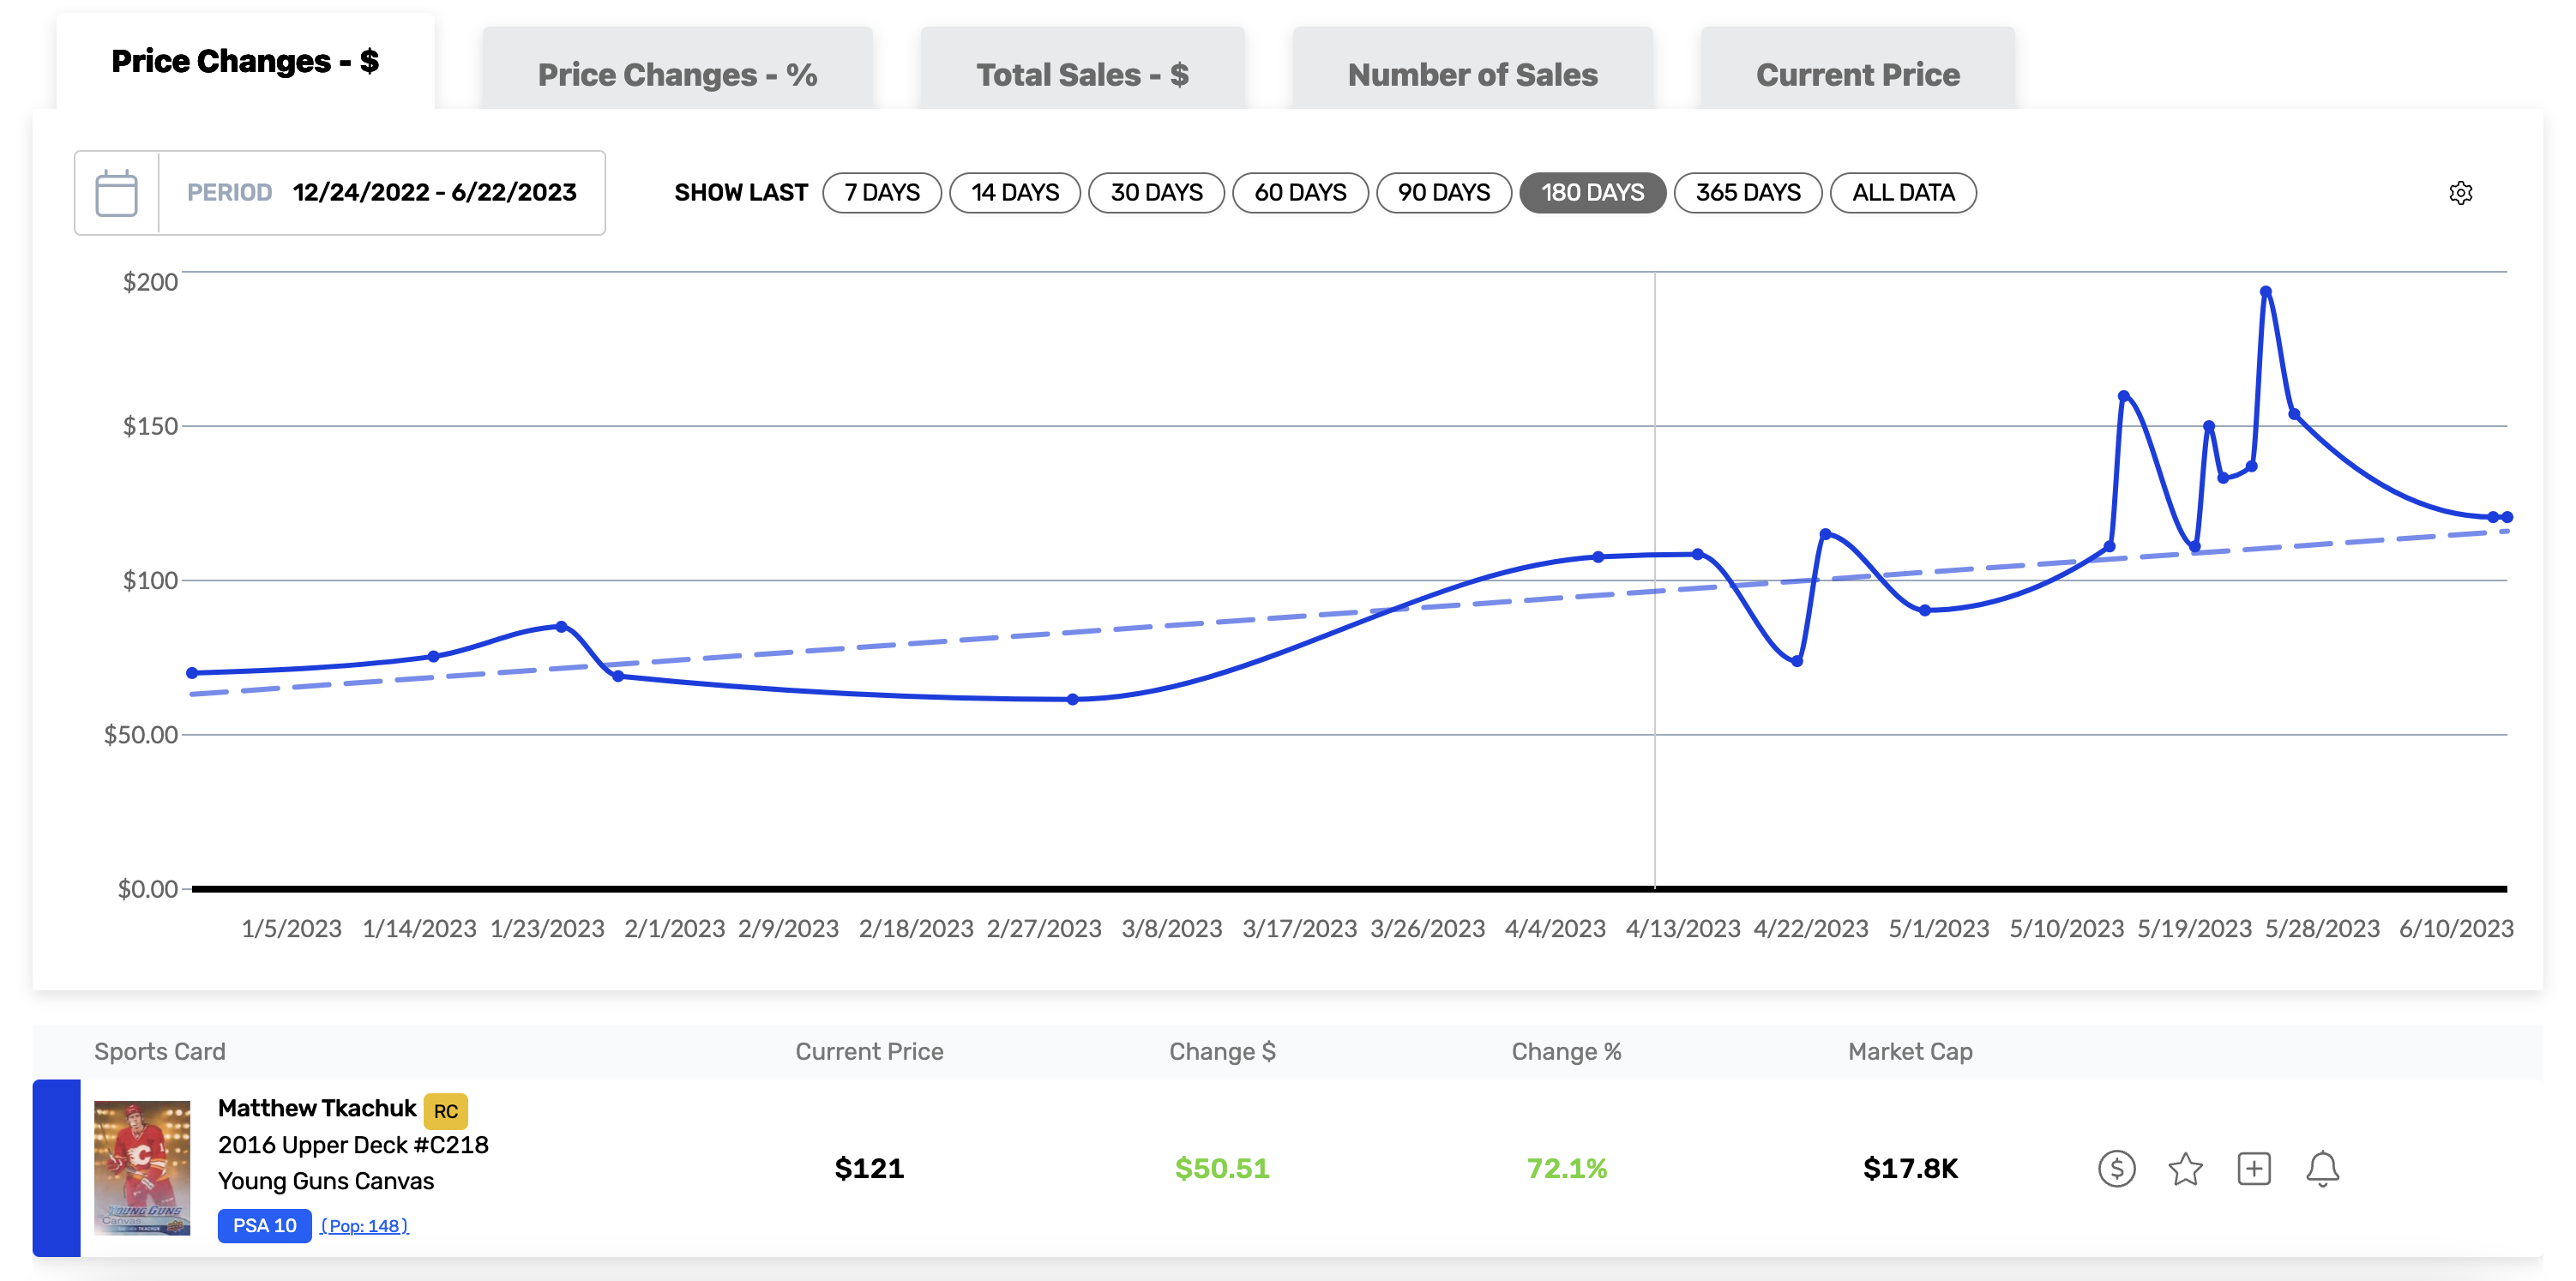Click the 1/5/2023 axis date label

click(291, 928)
